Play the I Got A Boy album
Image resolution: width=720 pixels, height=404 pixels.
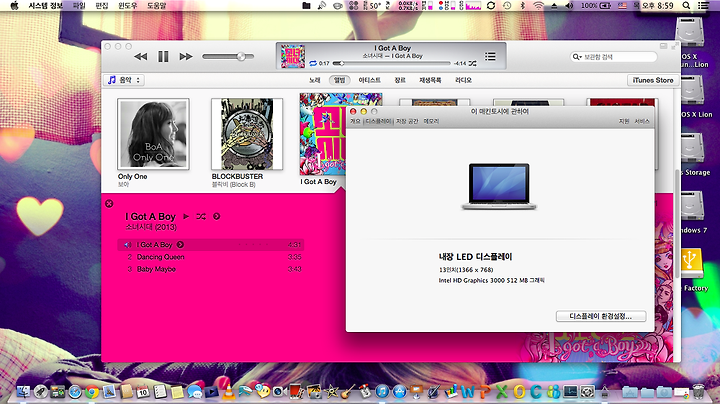tap(186, 216)
